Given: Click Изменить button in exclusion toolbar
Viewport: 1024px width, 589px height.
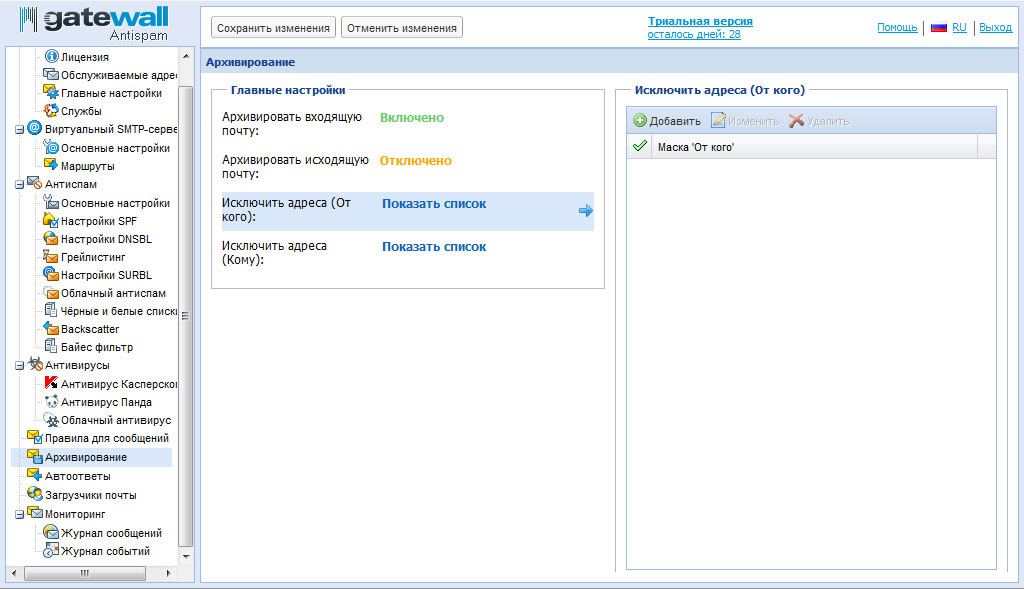Looking at the screenshot, I should 745,121.
